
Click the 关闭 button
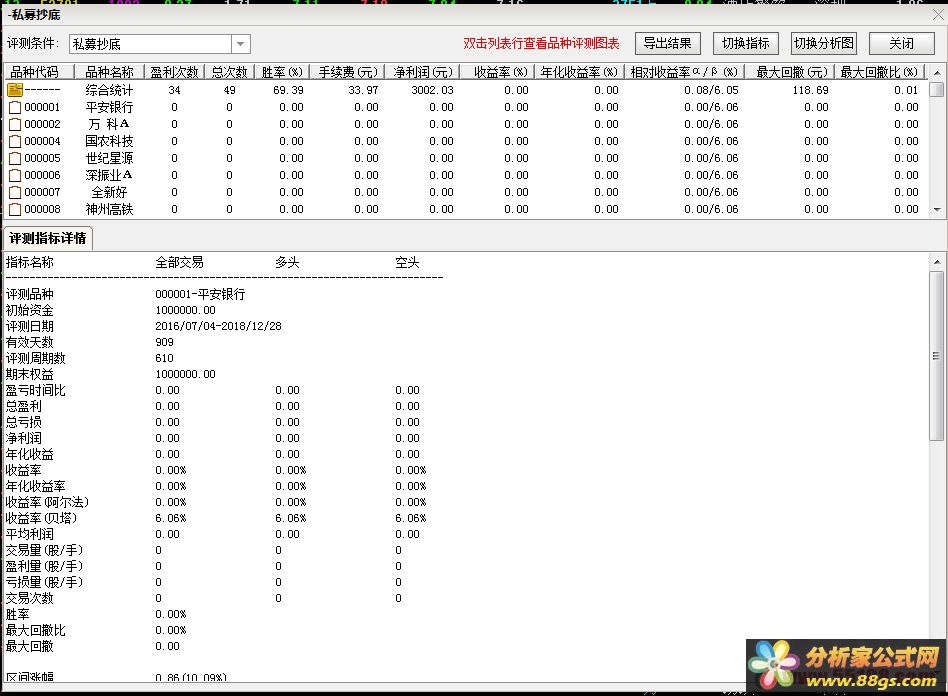point(901,44)
